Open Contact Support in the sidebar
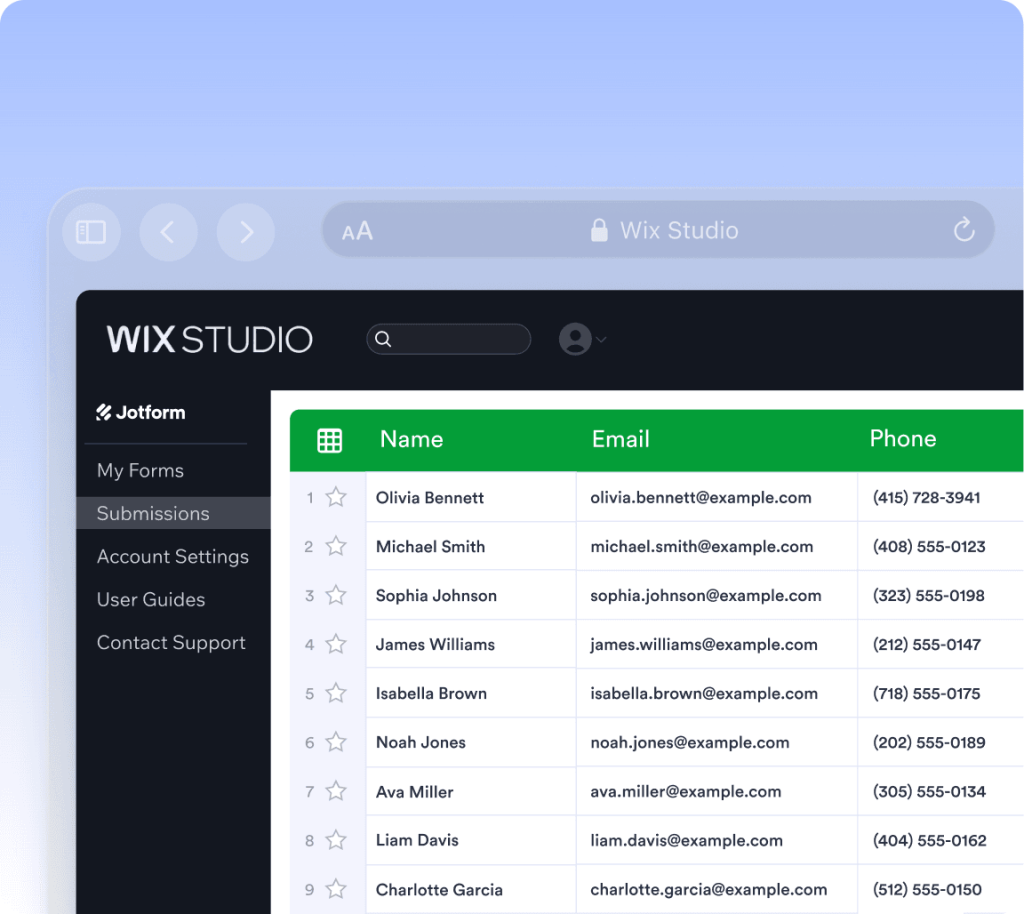 [171, 642]
